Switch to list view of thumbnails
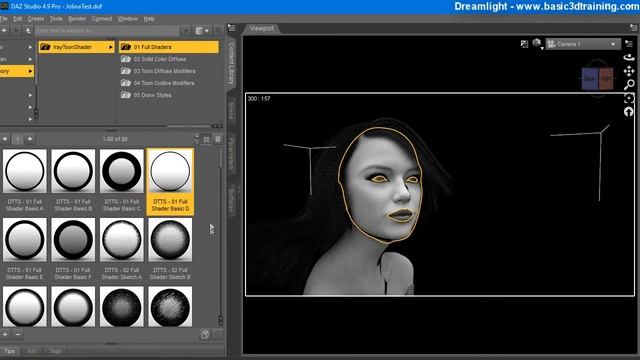The image size is (640, 360). tap(218, 140)
